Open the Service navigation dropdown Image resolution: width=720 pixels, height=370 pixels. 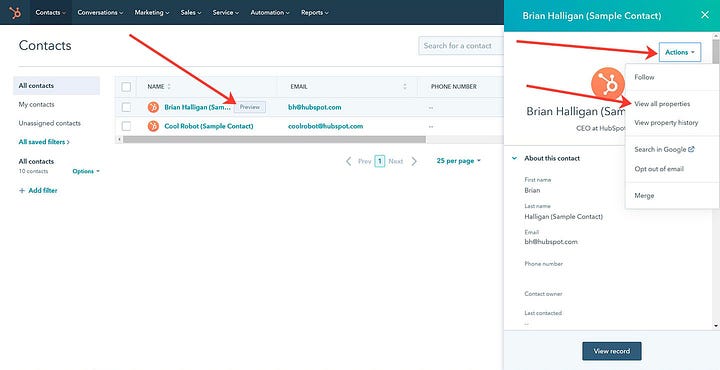[225, 12]
